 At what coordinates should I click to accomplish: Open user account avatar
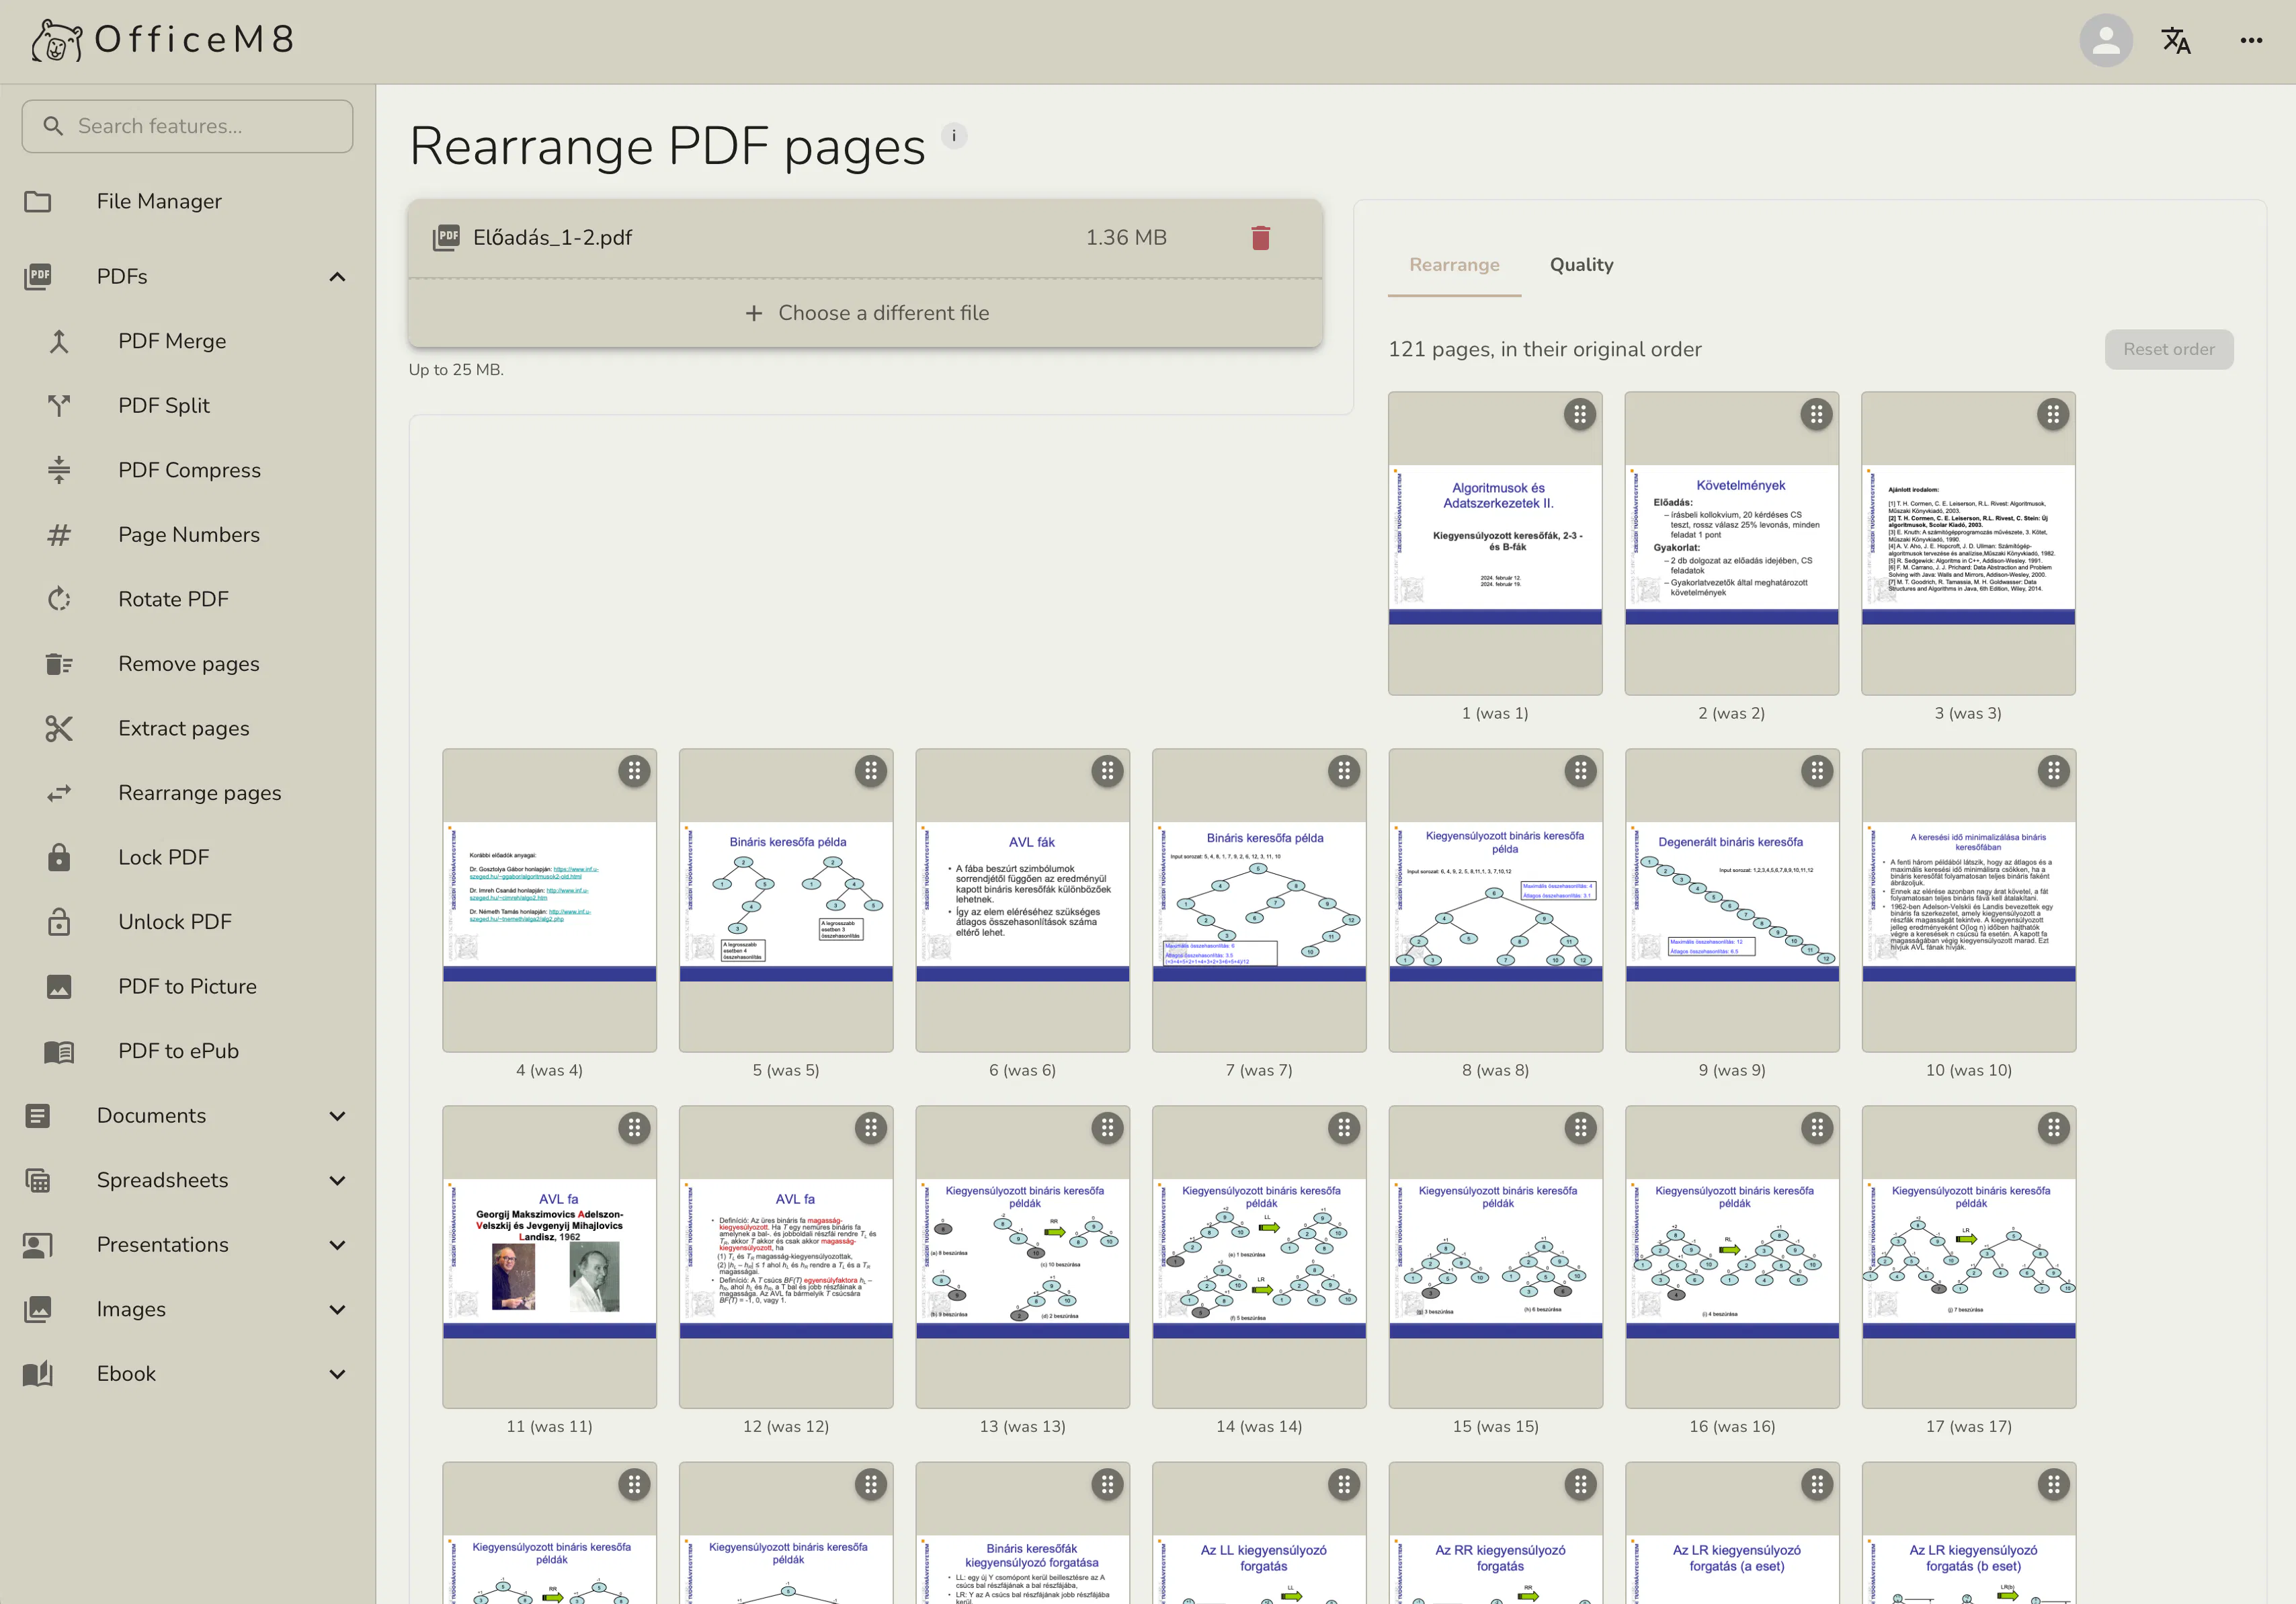pos(2106,40)
